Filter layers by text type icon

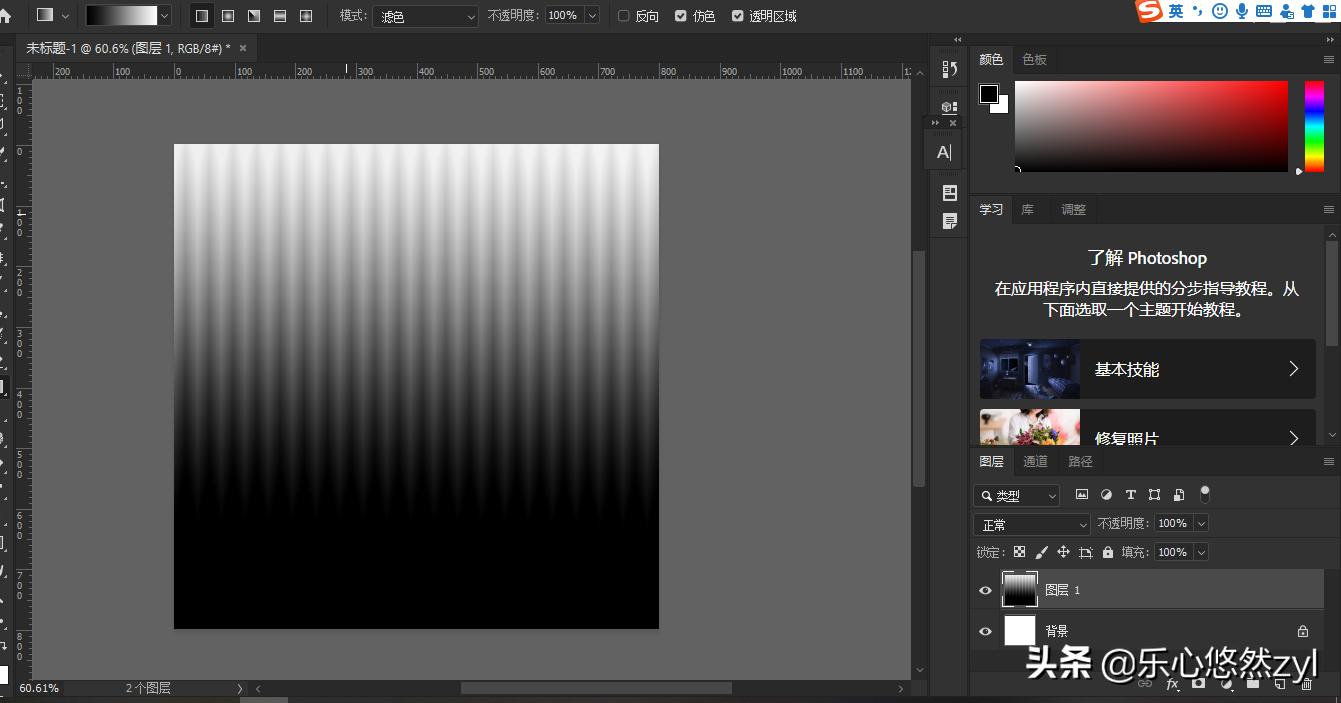click(1130, 495)
